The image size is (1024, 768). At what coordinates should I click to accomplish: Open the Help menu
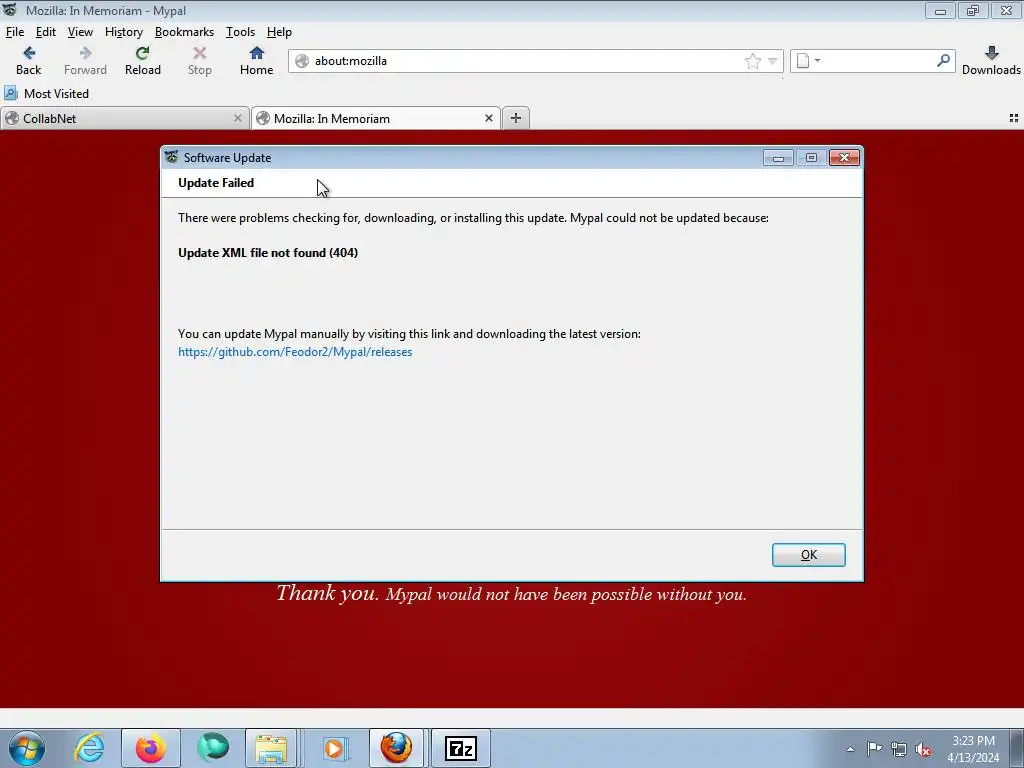pos(279,32)
